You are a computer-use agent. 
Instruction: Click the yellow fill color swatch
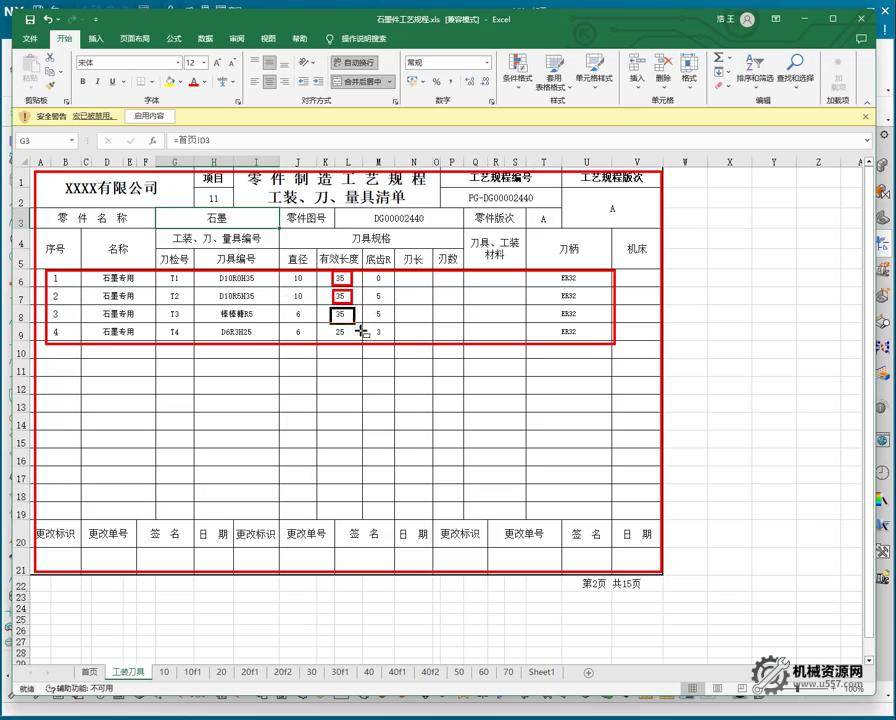169,82
